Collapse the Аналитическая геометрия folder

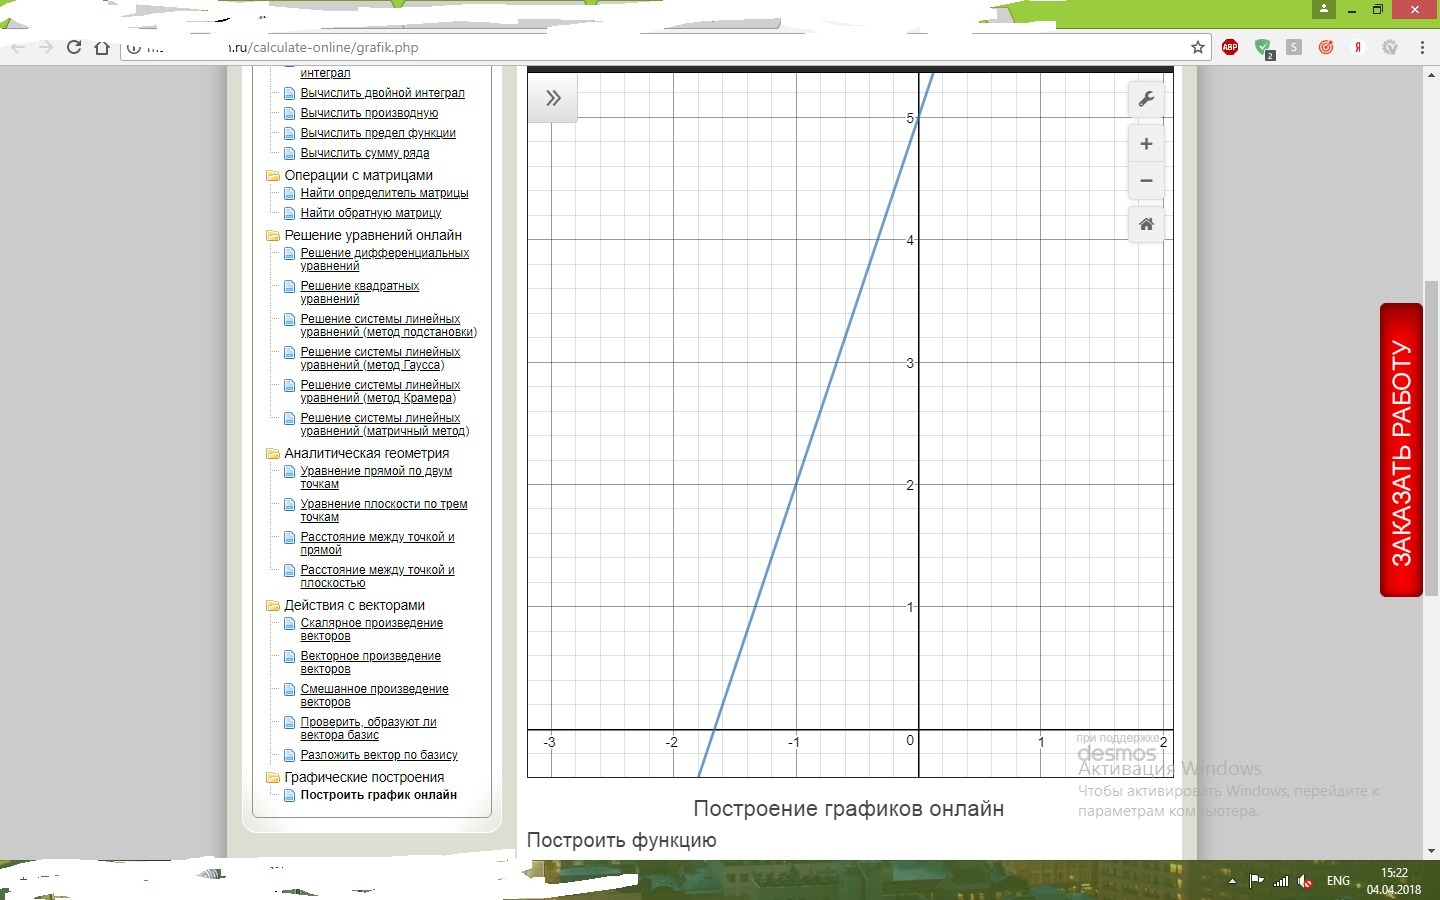point(273,453)
